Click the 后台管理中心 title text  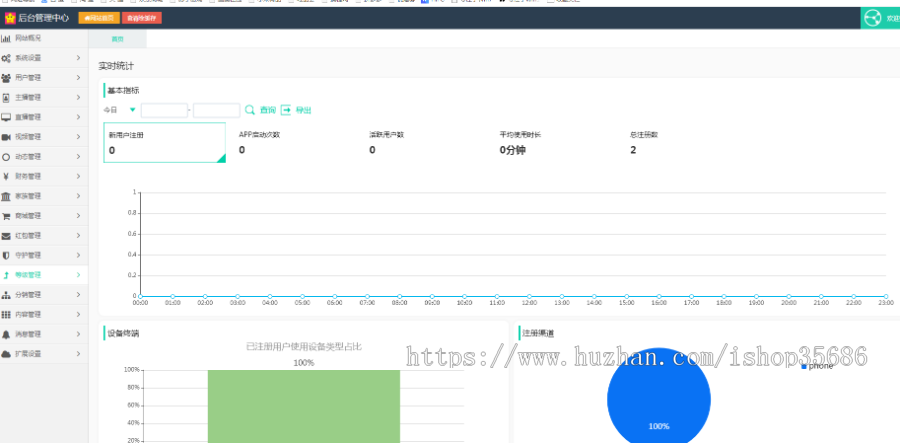[44, 18]
